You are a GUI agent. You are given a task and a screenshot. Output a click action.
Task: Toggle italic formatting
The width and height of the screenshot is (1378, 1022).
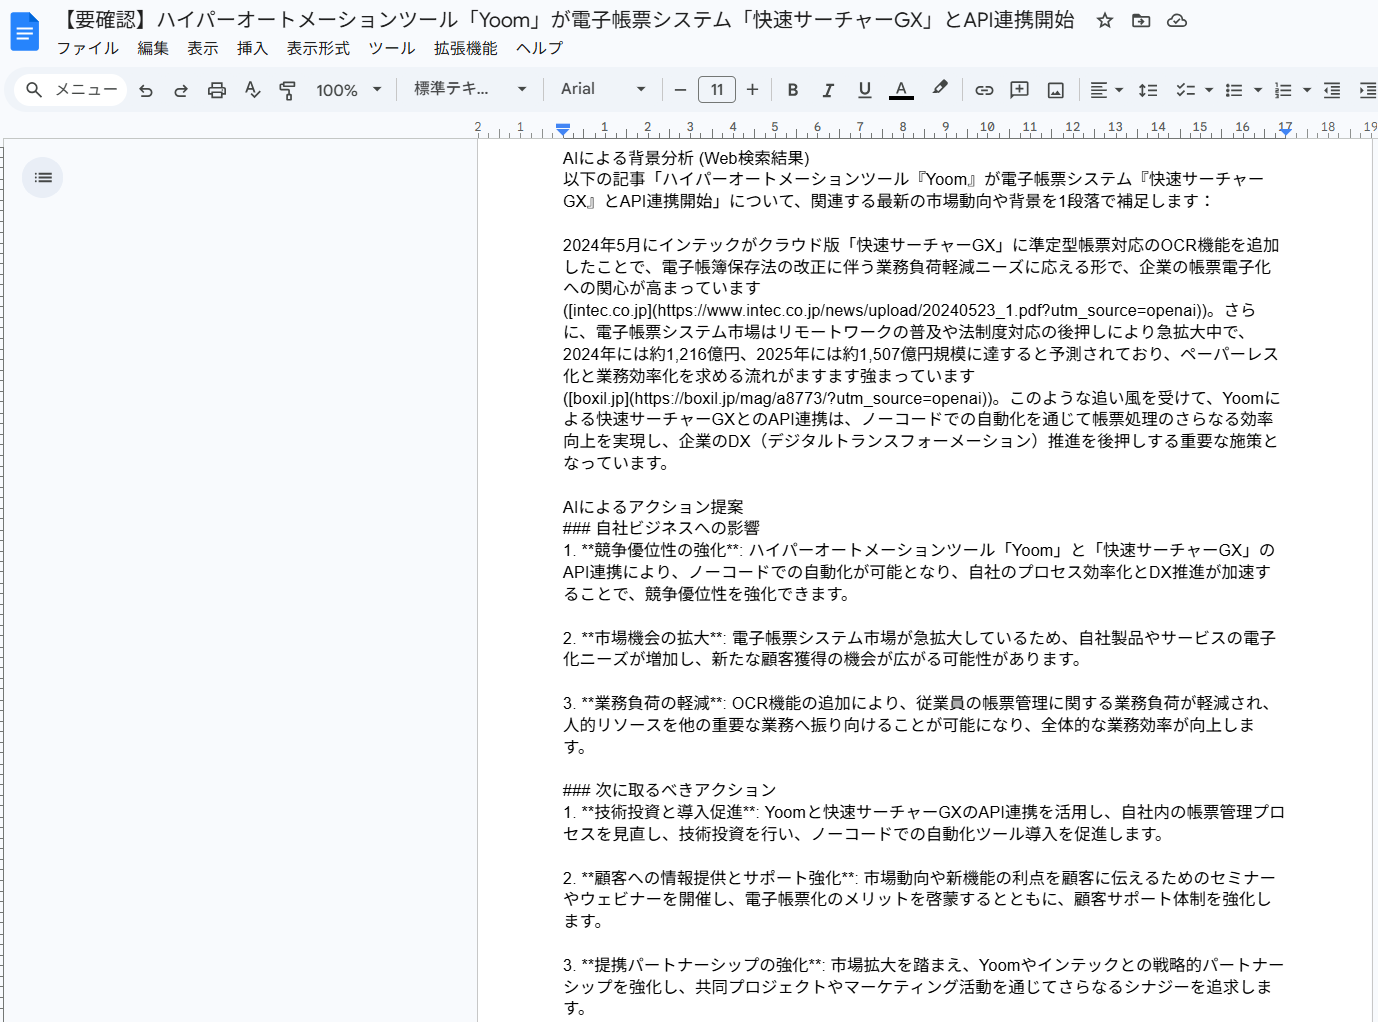(828, 90)
